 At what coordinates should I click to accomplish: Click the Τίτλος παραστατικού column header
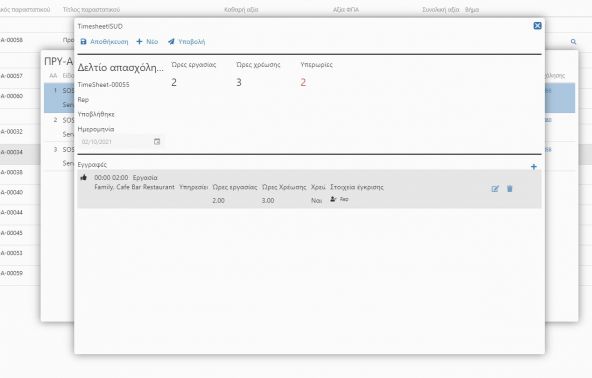(91, 10)
